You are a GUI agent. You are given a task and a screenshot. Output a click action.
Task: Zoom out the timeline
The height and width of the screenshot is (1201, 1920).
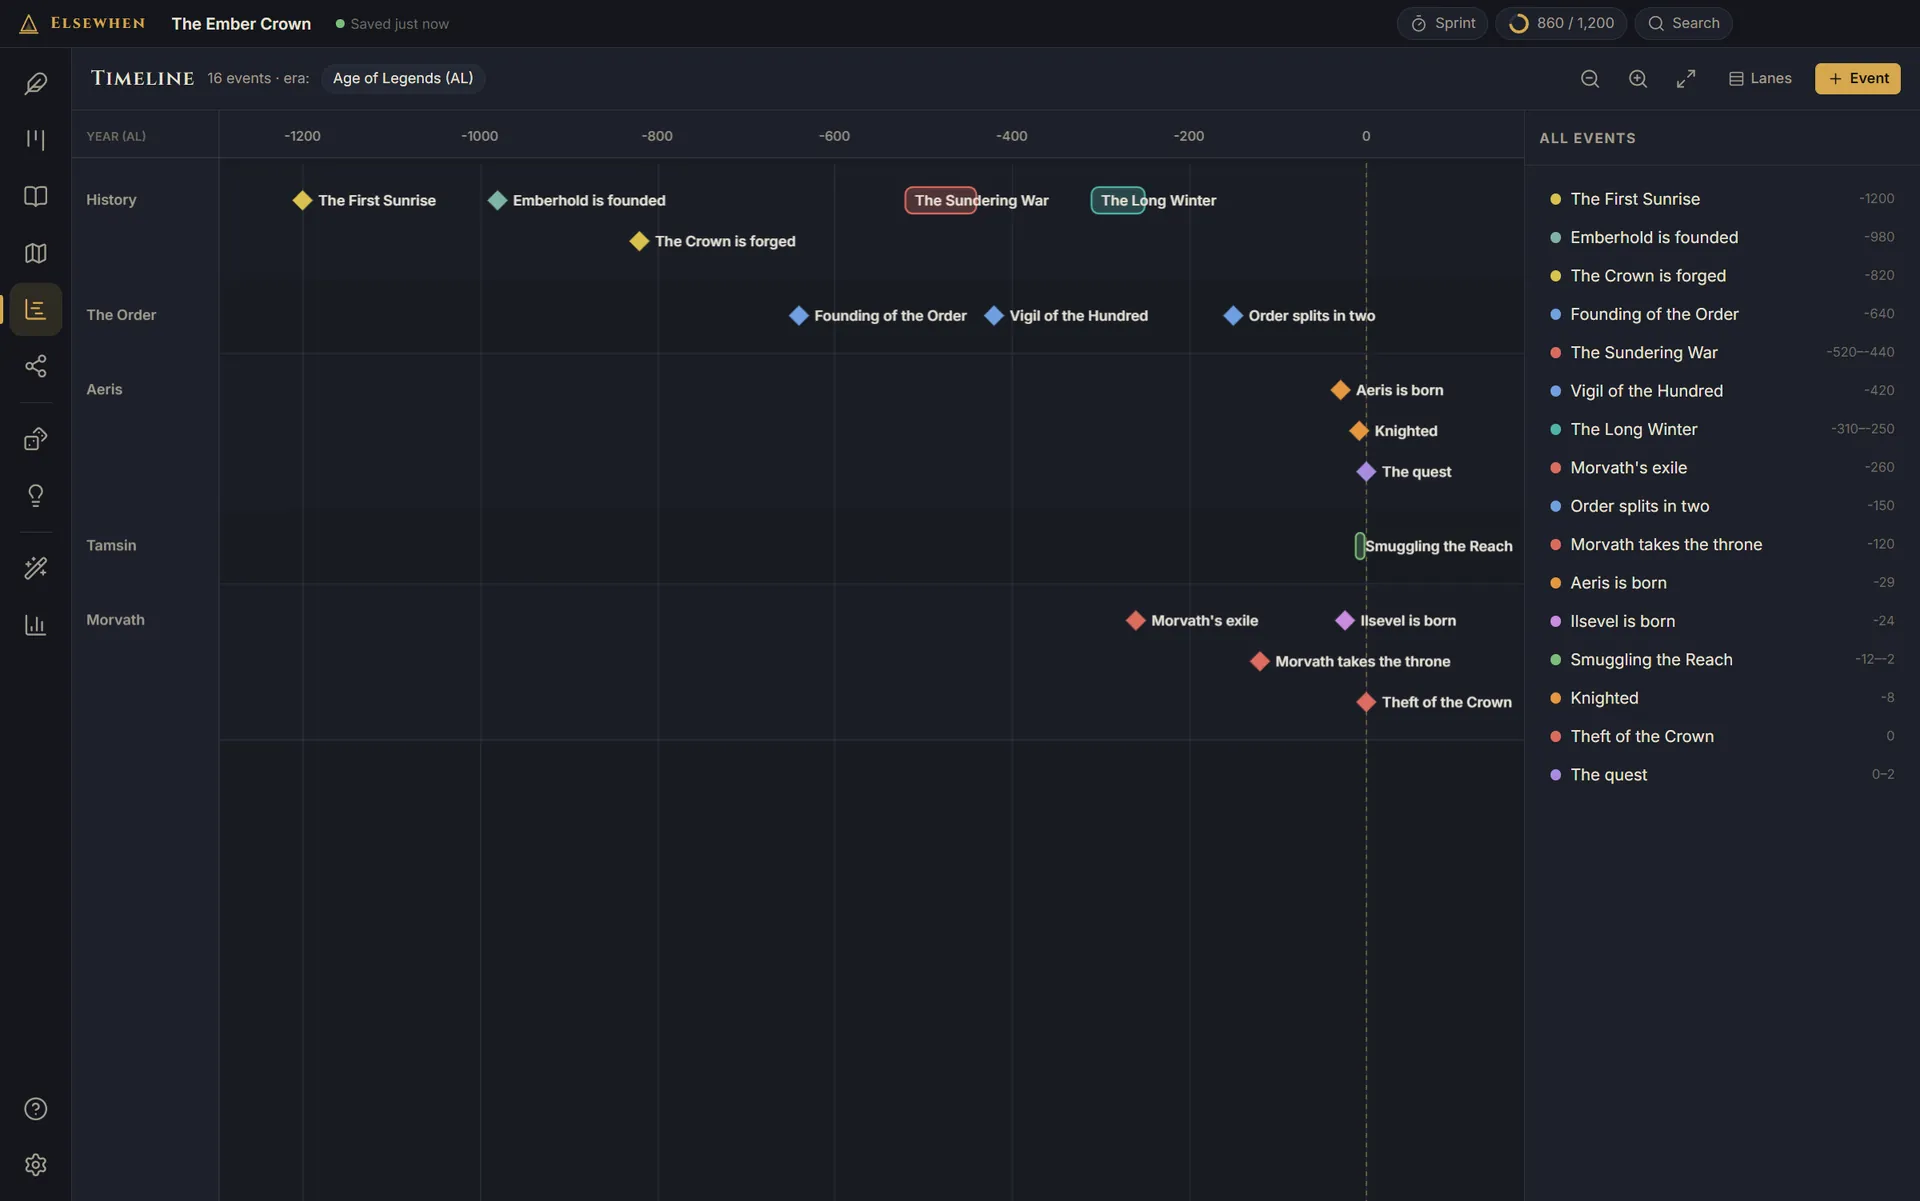click(1590, 78)
